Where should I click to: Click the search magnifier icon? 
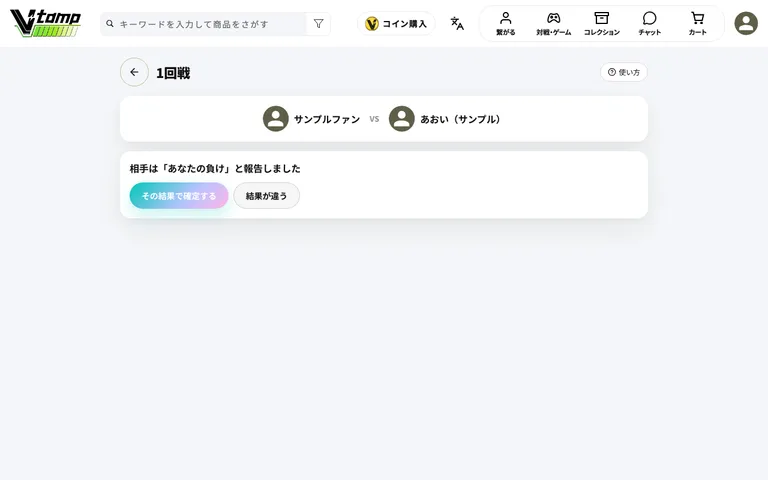(x=110, y=24)
